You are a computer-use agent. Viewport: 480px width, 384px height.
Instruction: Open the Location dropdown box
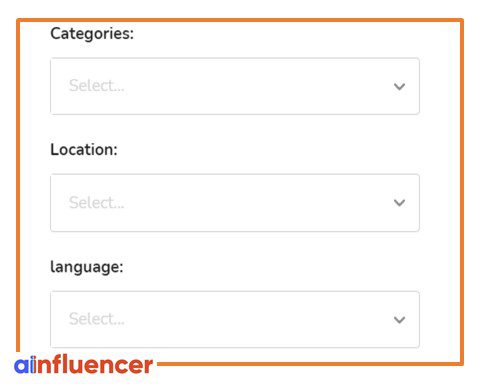[235, 203]
